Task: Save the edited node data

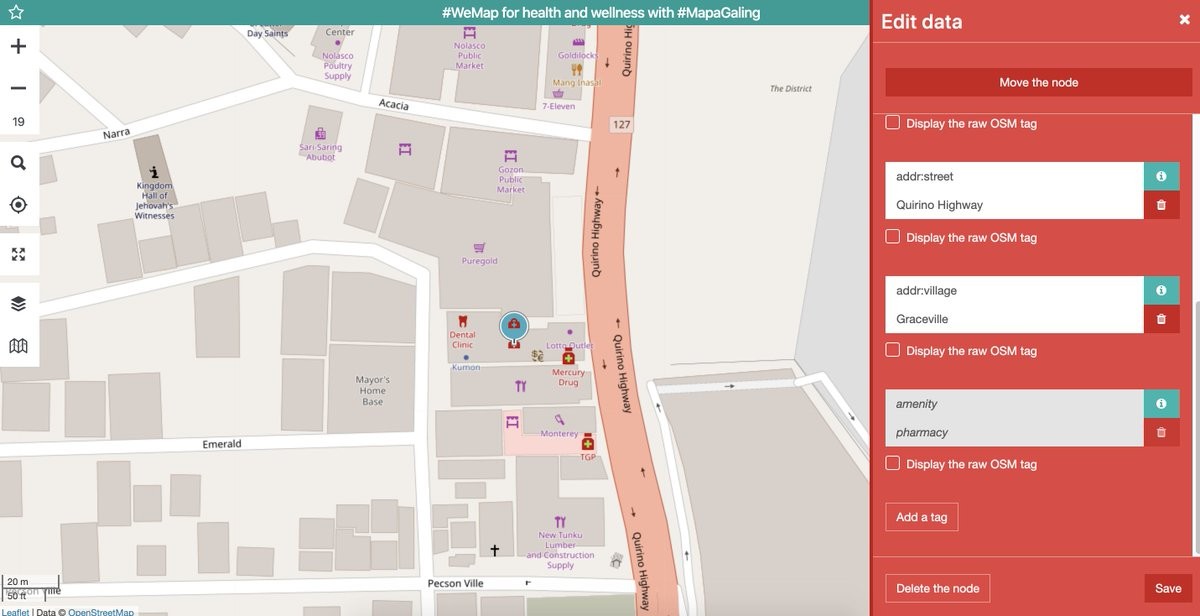Action: point(1167,588)
